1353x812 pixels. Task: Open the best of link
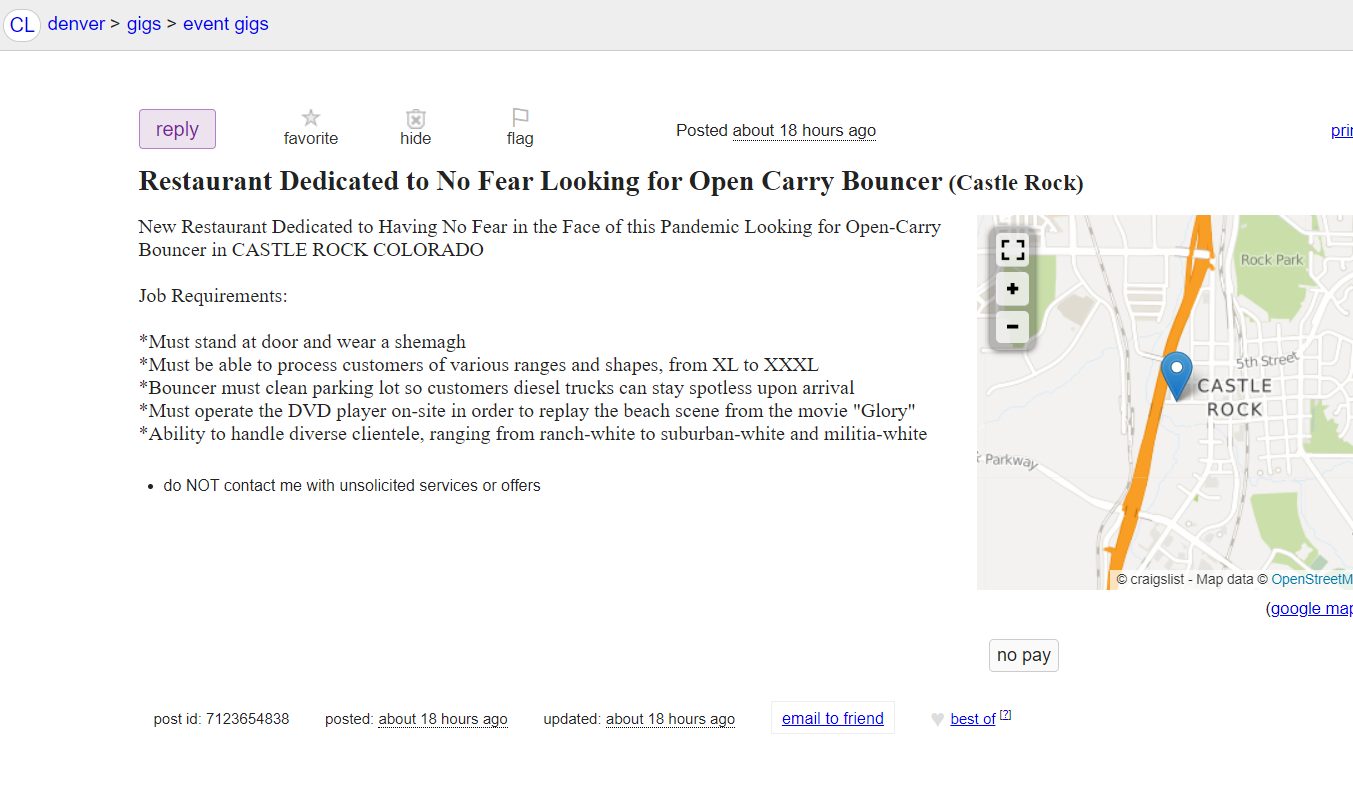(972, 719)
